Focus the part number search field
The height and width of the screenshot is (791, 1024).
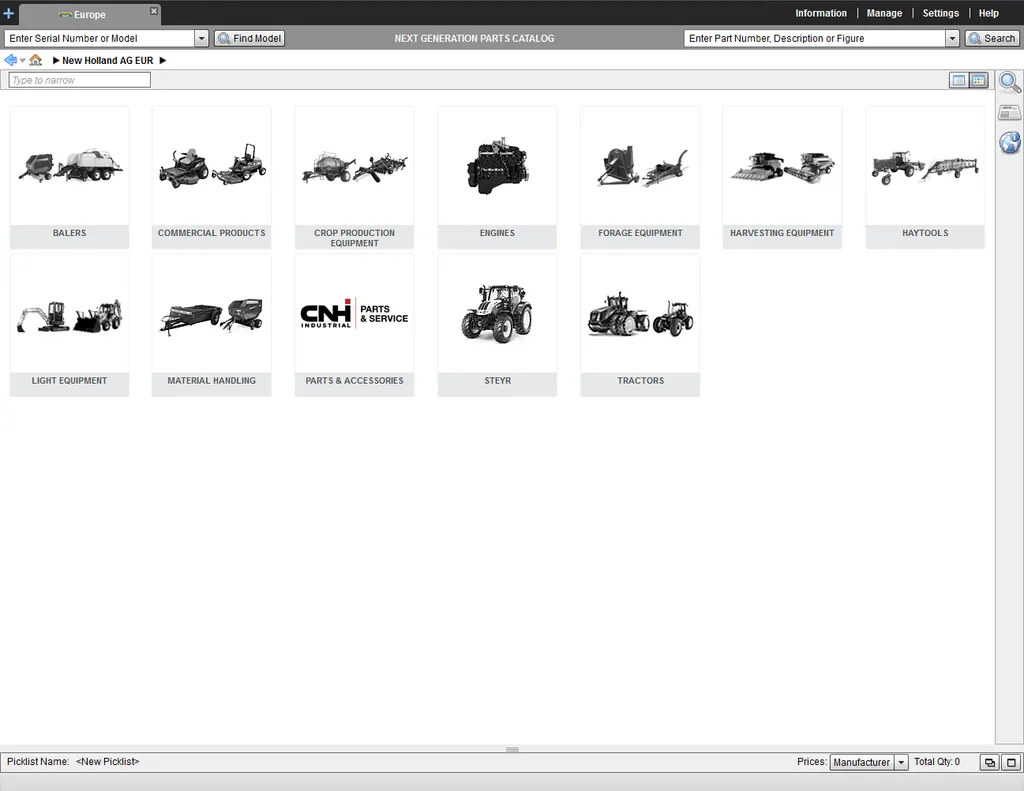[x=814, y=39]
